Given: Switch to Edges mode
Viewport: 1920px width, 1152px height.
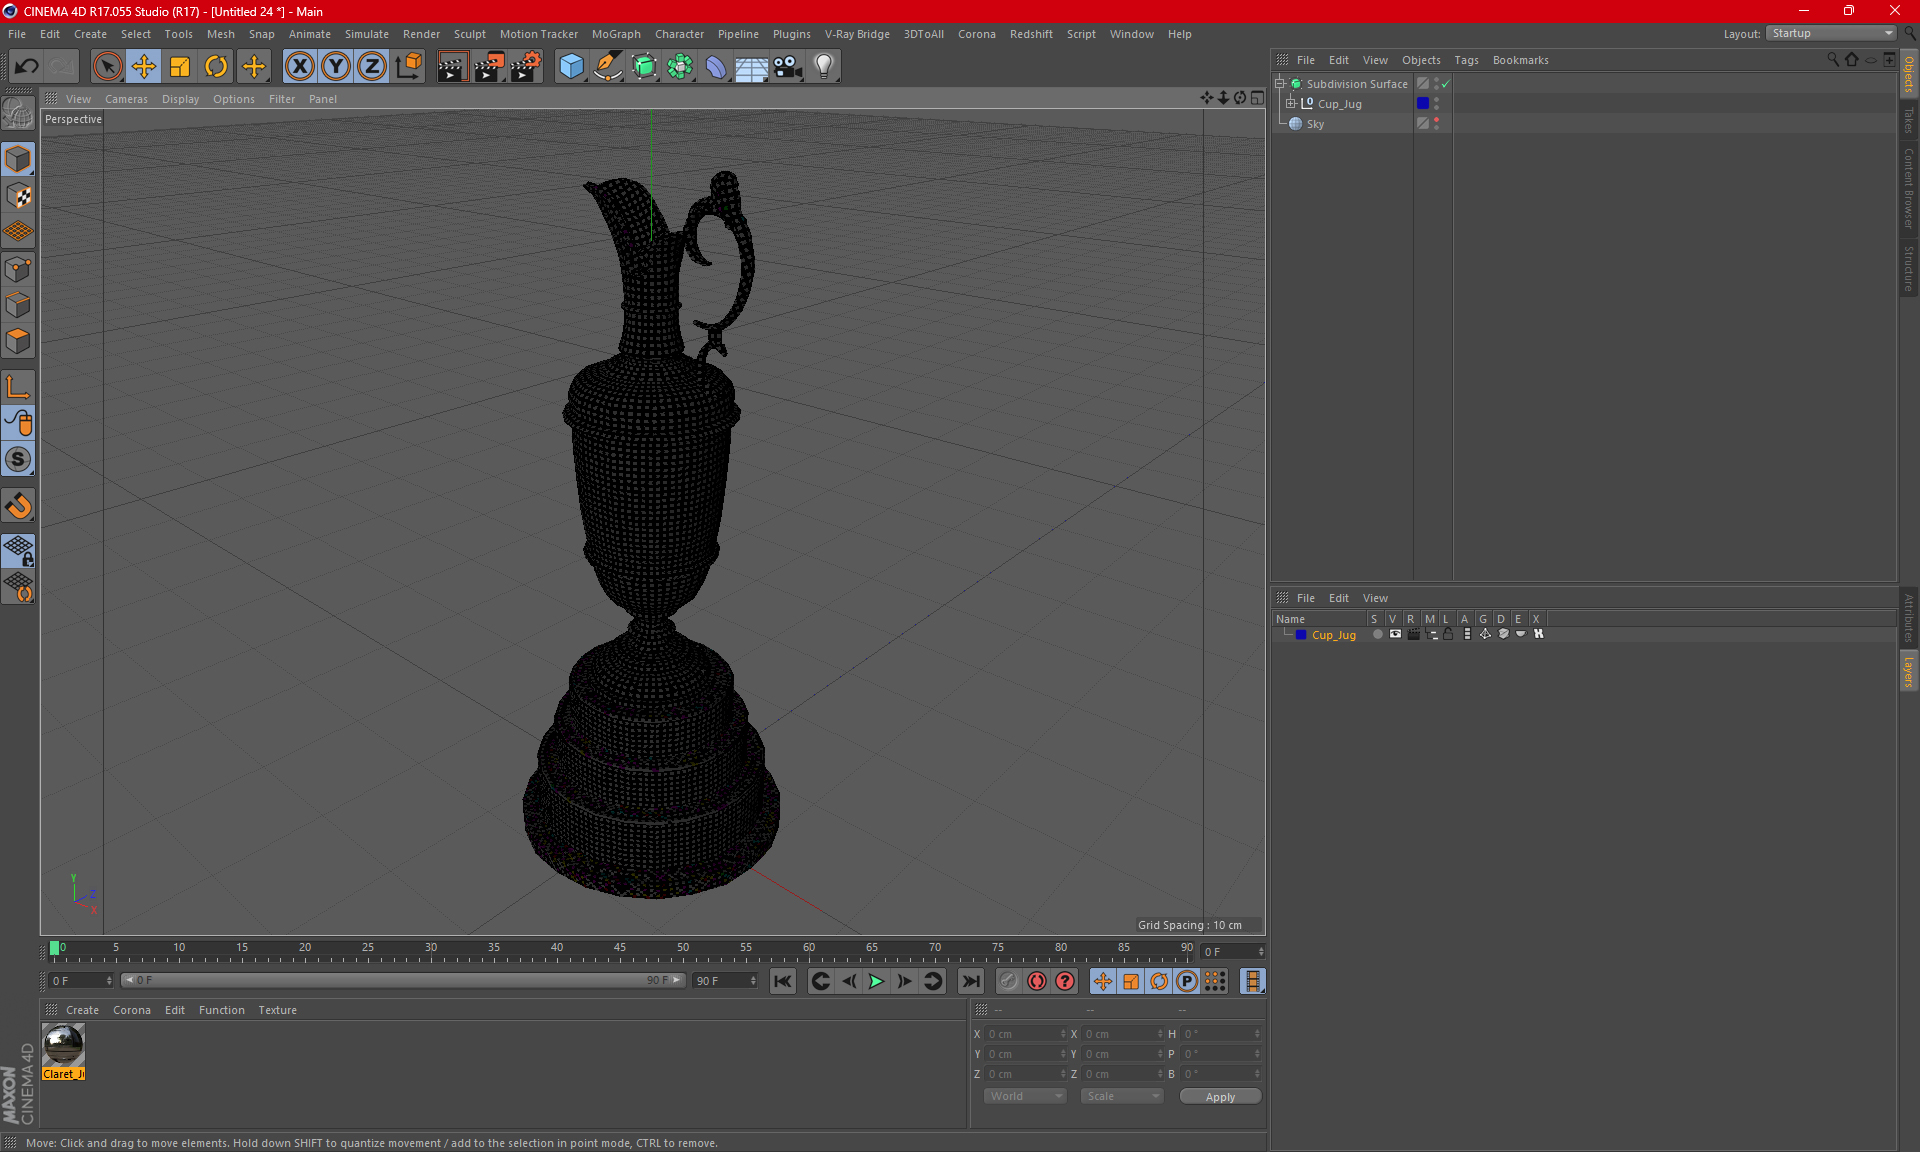Looking at the screenshot, I should click(18, 305).
